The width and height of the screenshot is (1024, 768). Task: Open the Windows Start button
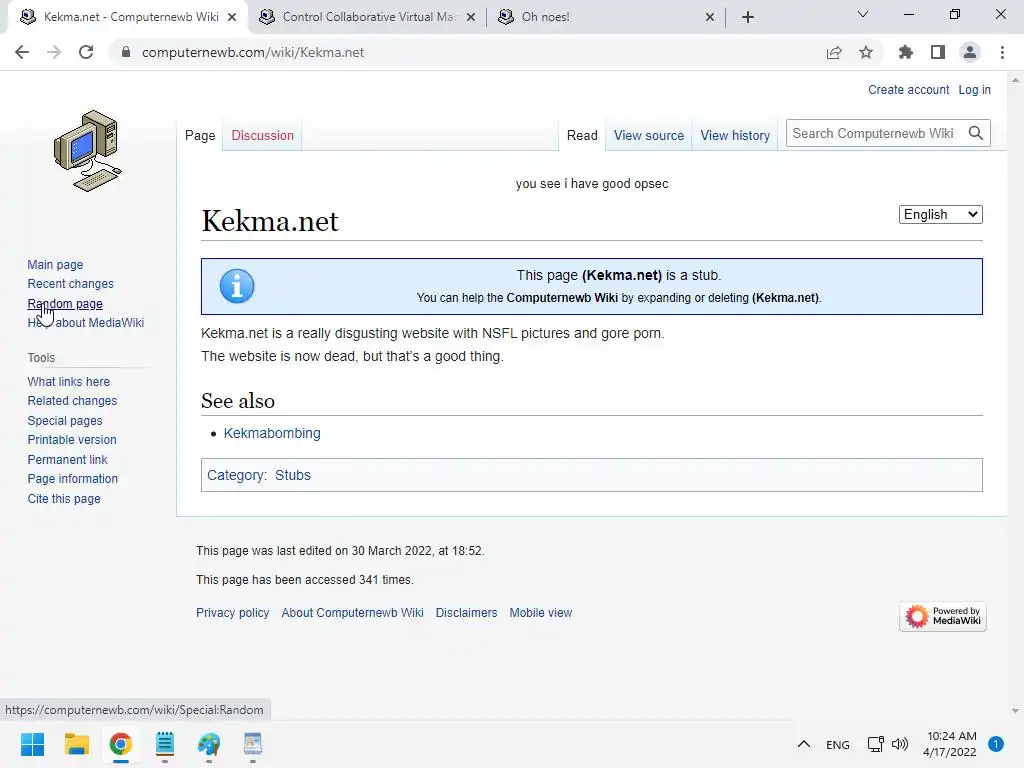33,744
